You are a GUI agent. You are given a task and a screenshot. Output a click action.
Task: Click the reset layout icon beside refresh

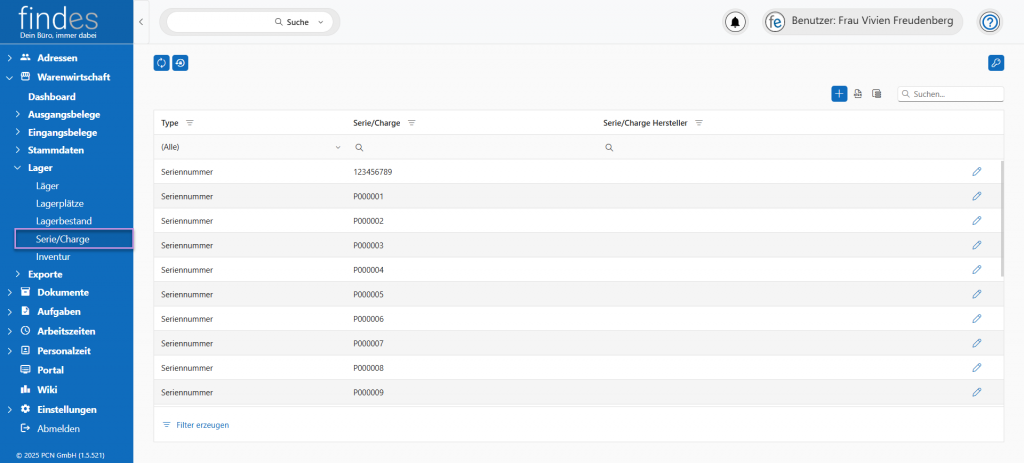tap(180, 63)
